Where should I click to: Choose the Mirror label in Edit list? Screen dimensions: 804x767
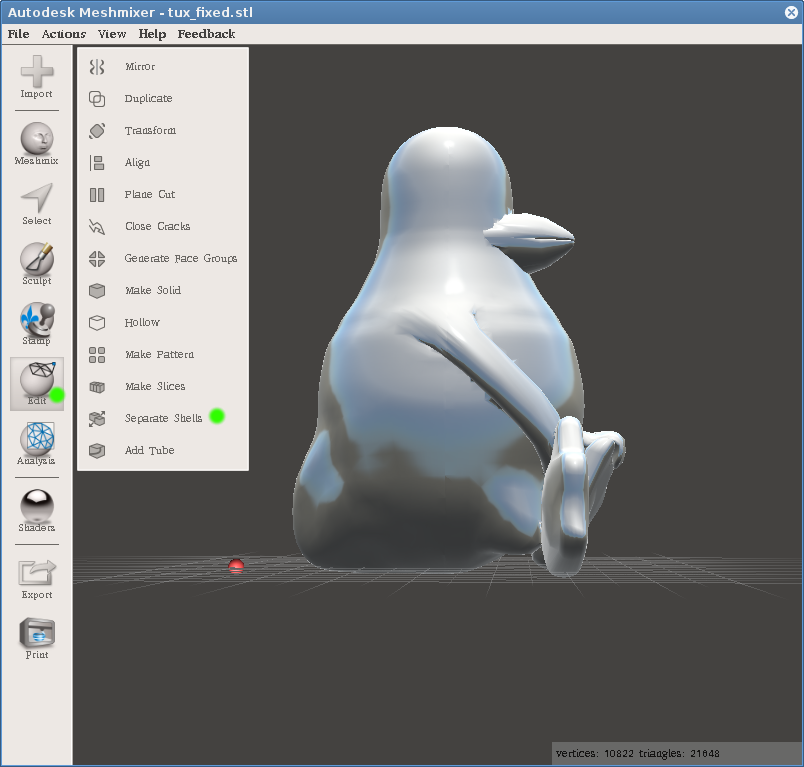pyautogui.click(x=140, y=67)
